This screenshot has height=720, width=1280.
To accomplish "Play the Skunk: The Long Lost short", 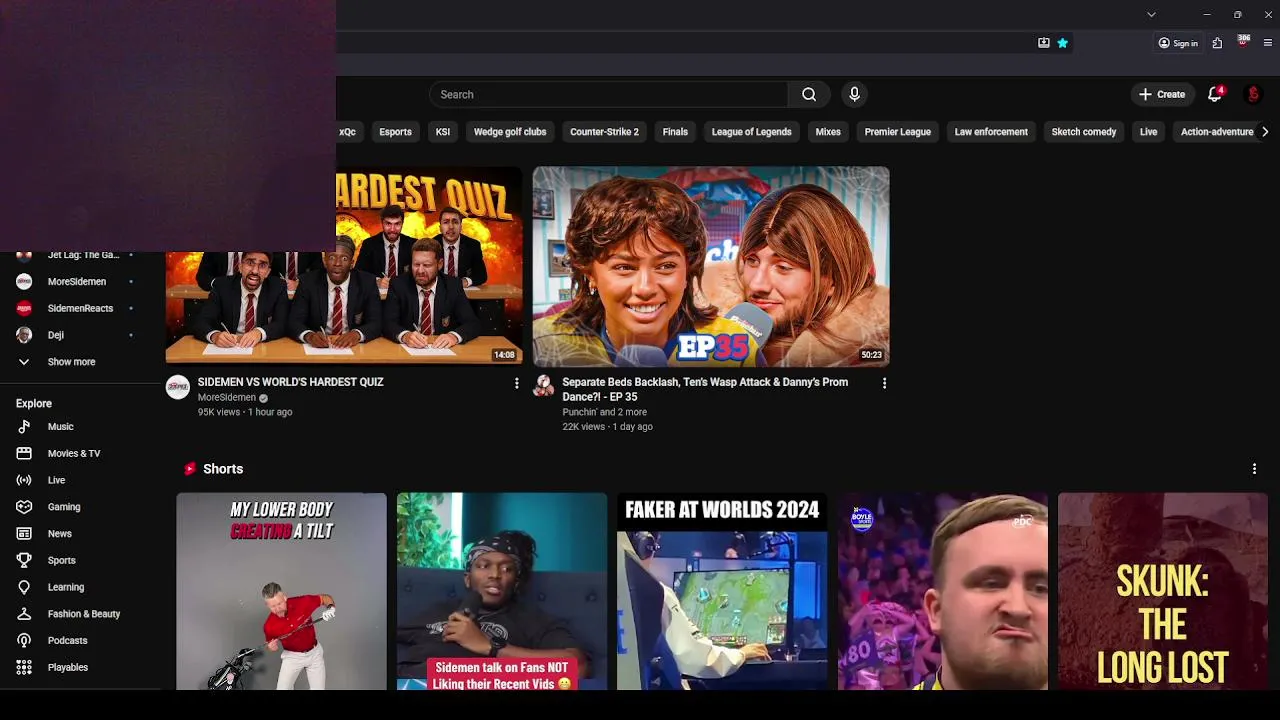I will click(1163, 591).
